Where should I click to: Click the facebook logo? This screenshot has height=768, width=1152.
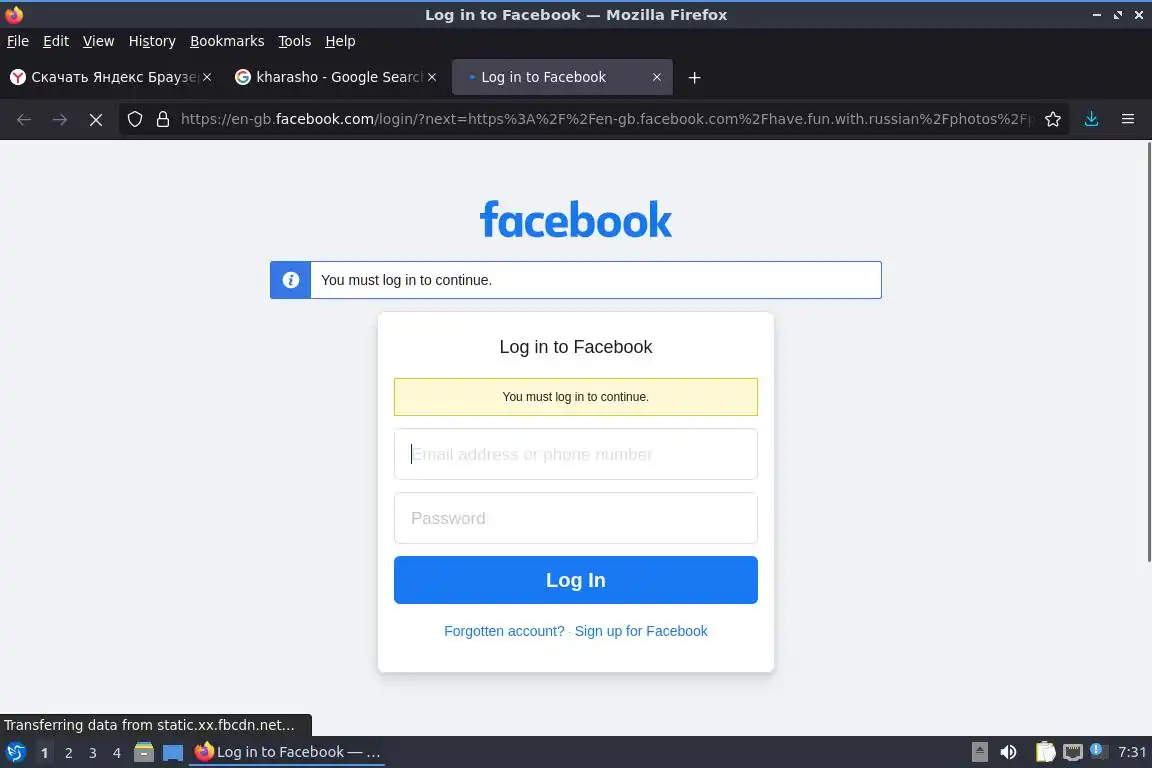point(575,219)
